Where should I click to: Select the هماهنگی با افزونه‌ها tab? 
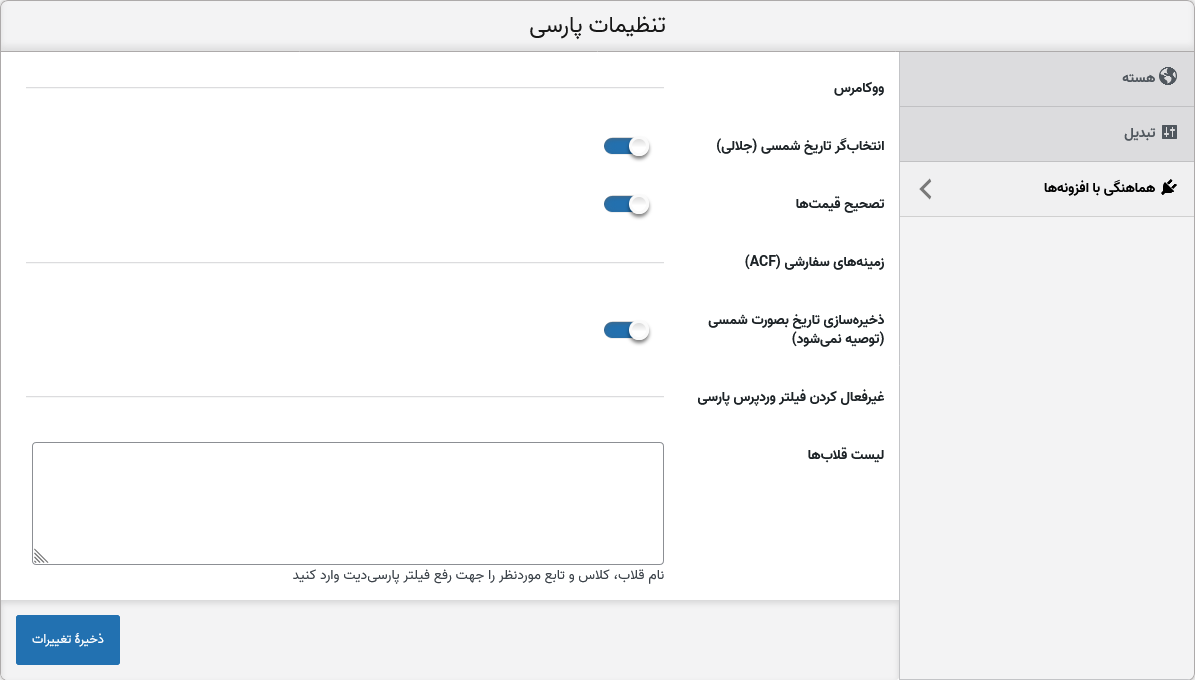(x=1047, y=189)
